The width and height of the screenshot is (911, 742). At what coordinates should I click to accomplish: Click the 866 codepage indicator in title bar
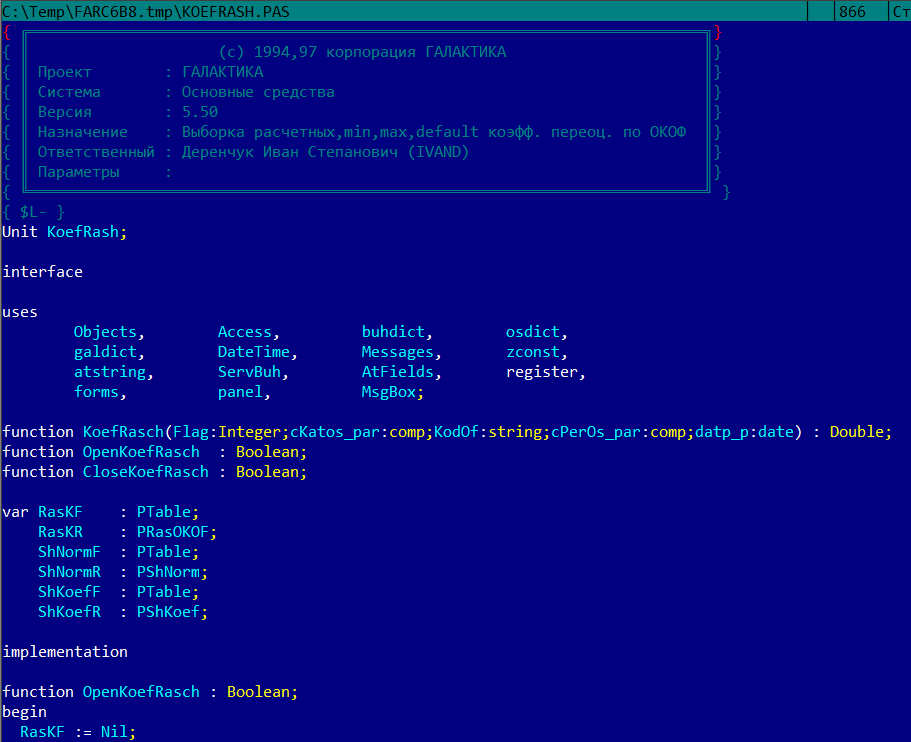pos(852,12)
